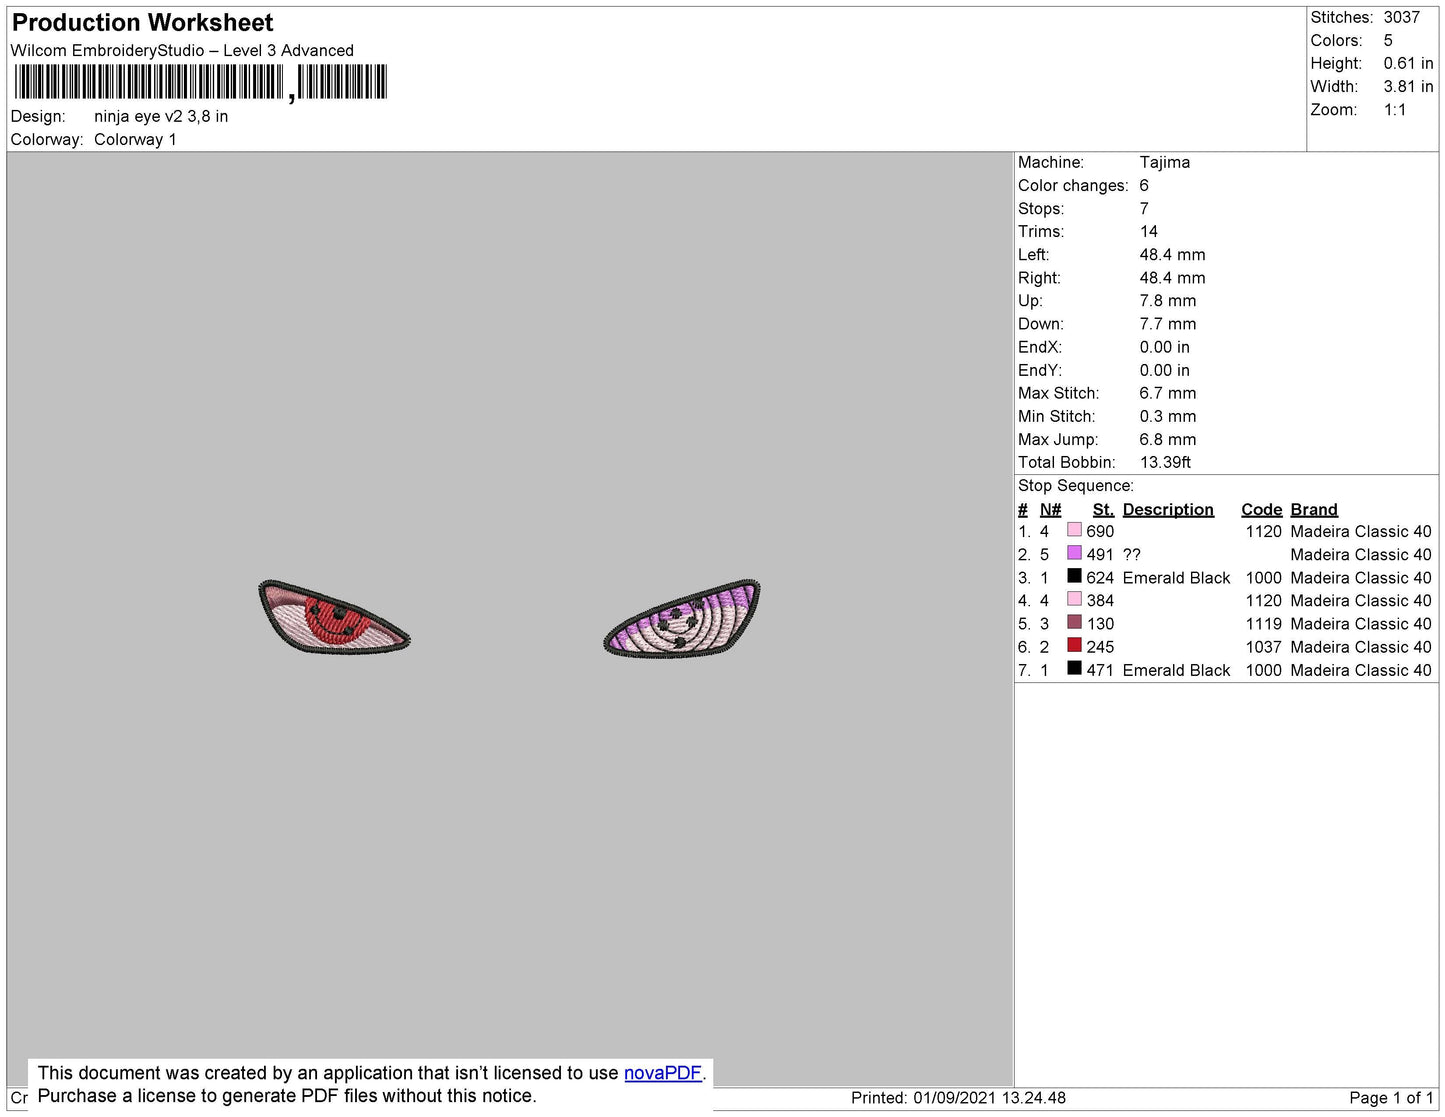This screenshot has width=1445, height=1117.
Task: Select the black swatch for stop 471
Action: [x=1074, y=668]
